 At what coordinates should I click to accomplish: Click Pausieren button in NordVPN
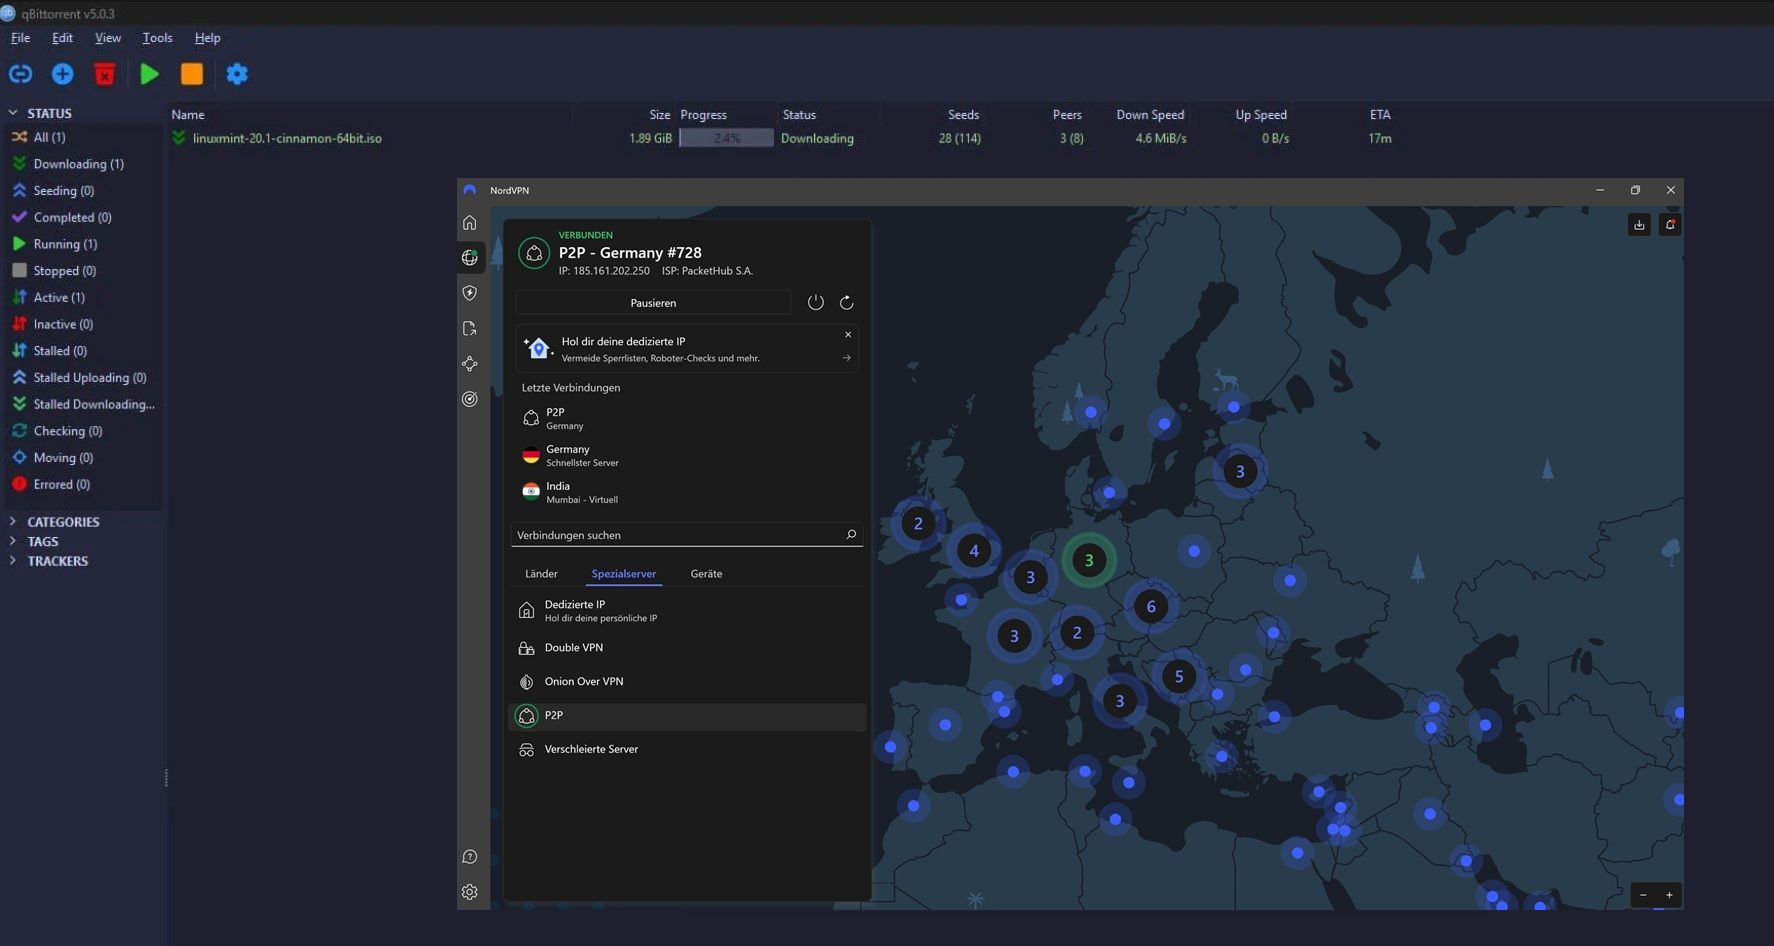tap(653, 303)
